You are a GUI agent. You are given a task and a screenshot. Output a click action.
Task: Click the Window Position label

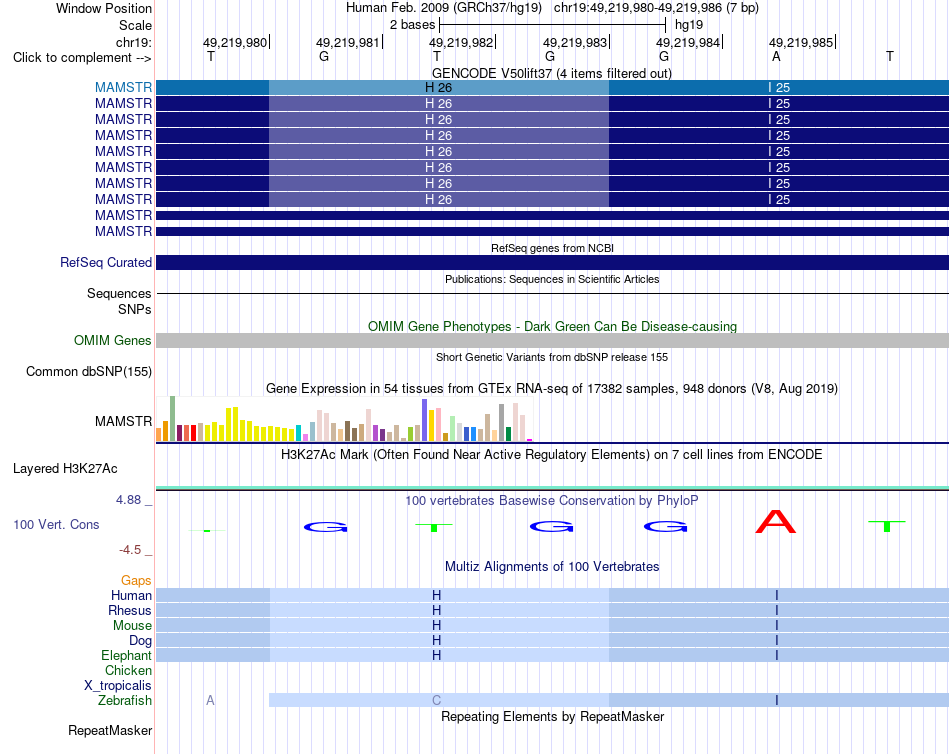point(104,8)
